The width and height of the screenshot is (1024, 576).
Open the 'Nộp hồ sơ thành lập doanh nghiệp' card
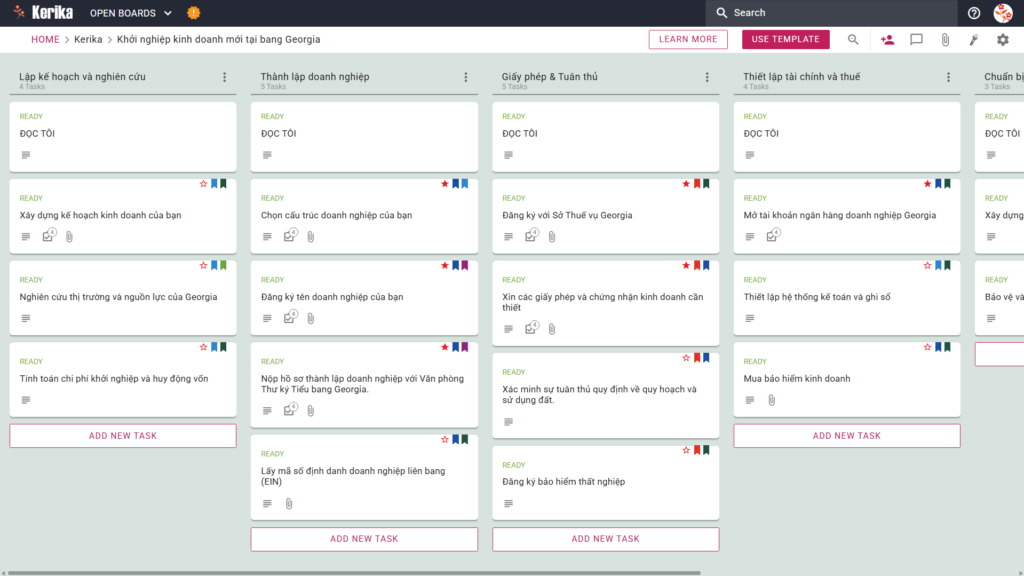(x=362, y=383)
